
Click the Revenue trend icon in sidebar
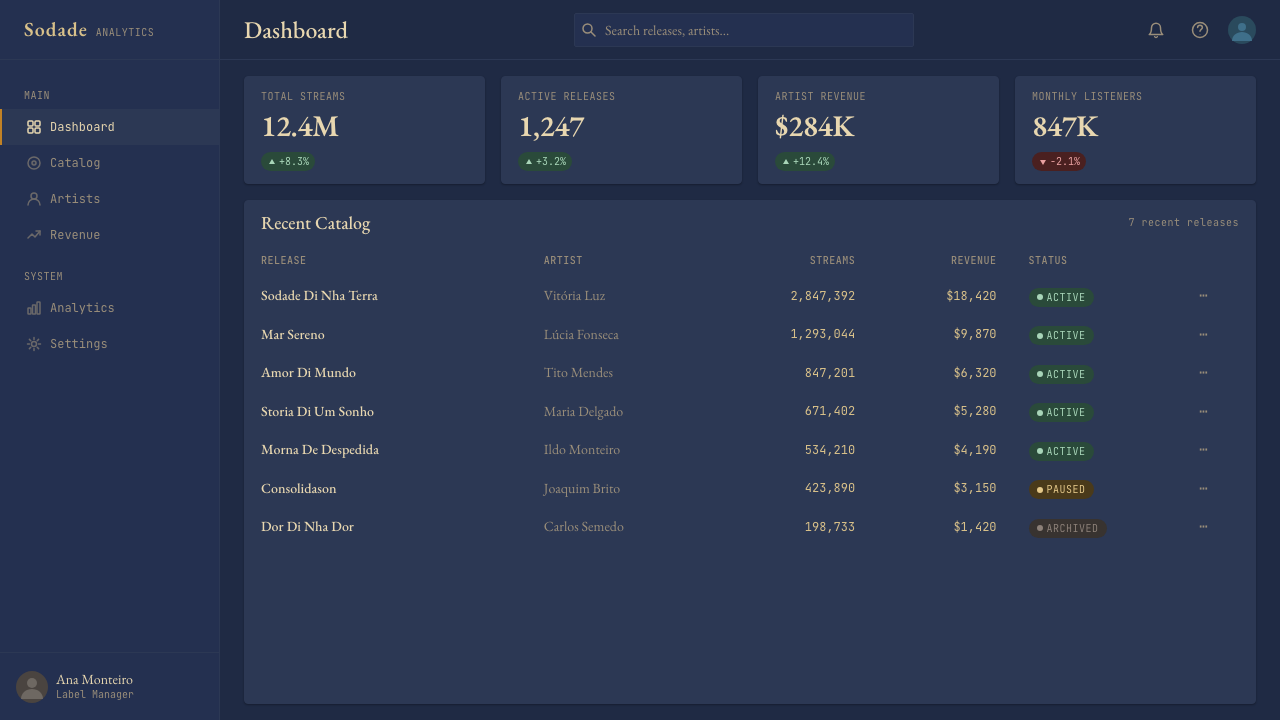tap(34, 235)
